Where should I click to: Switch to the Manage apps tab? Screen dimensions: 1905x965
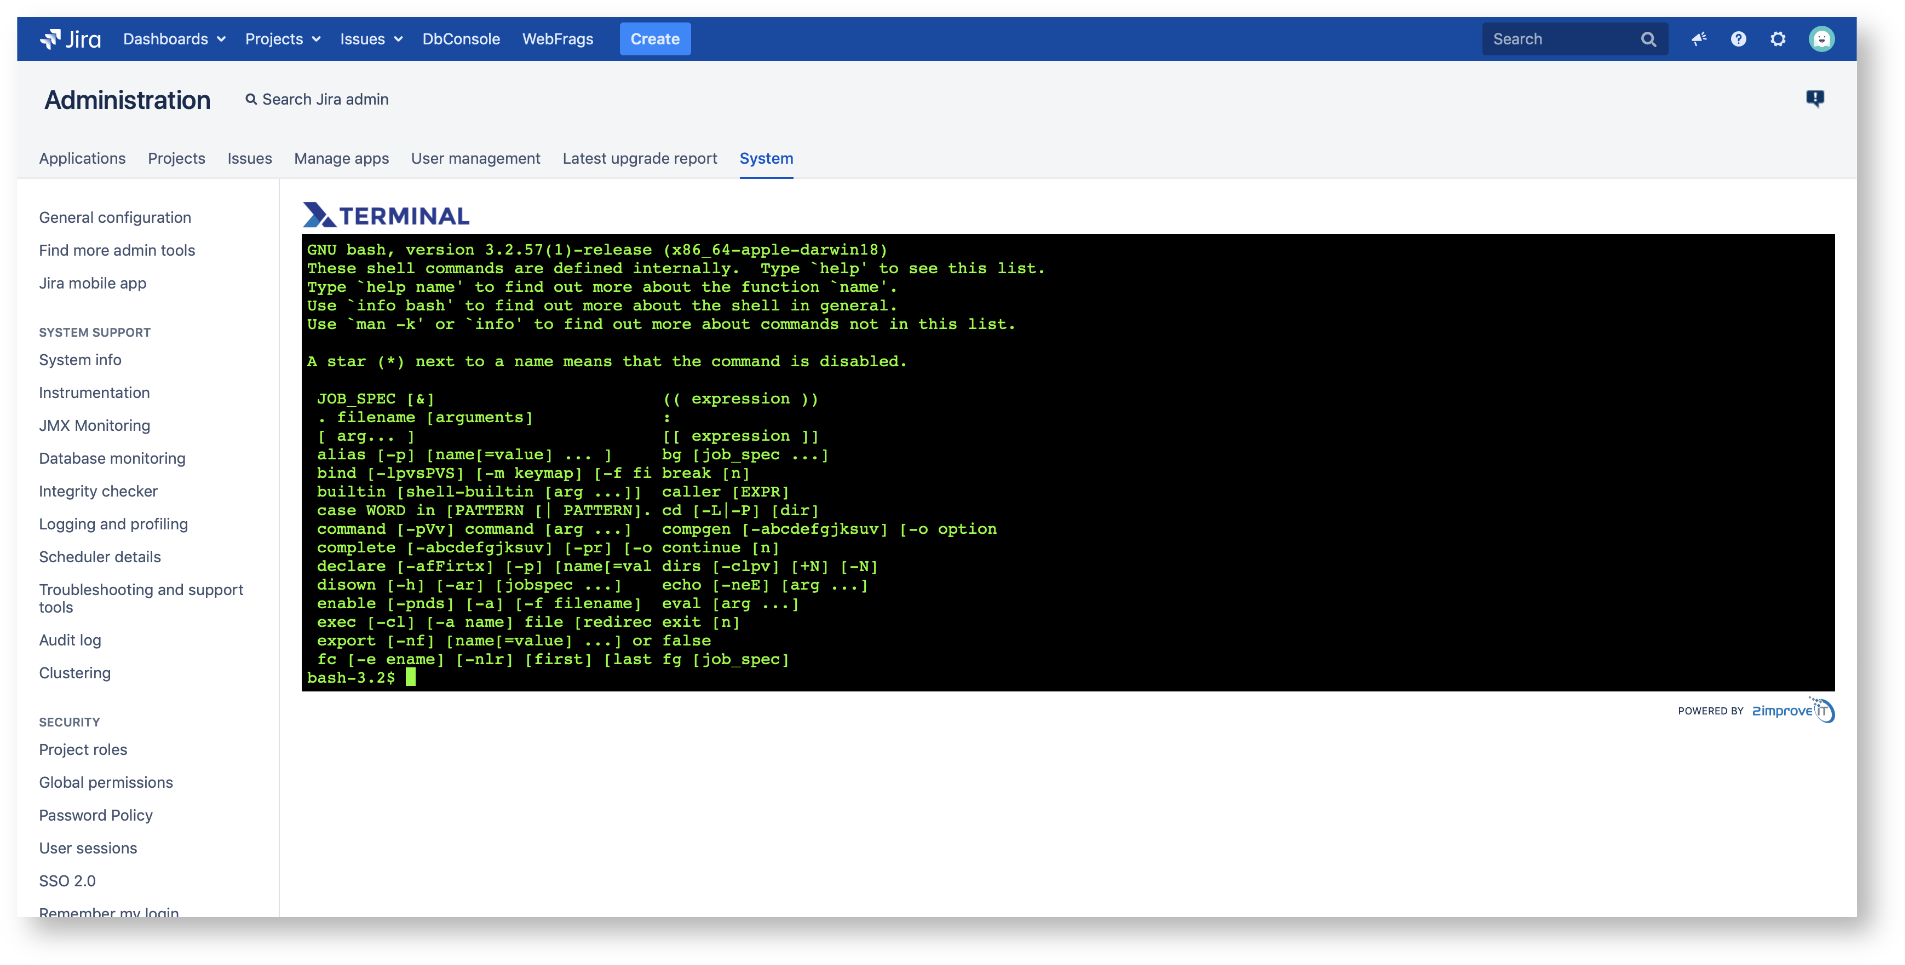click(x=341, y=158)
